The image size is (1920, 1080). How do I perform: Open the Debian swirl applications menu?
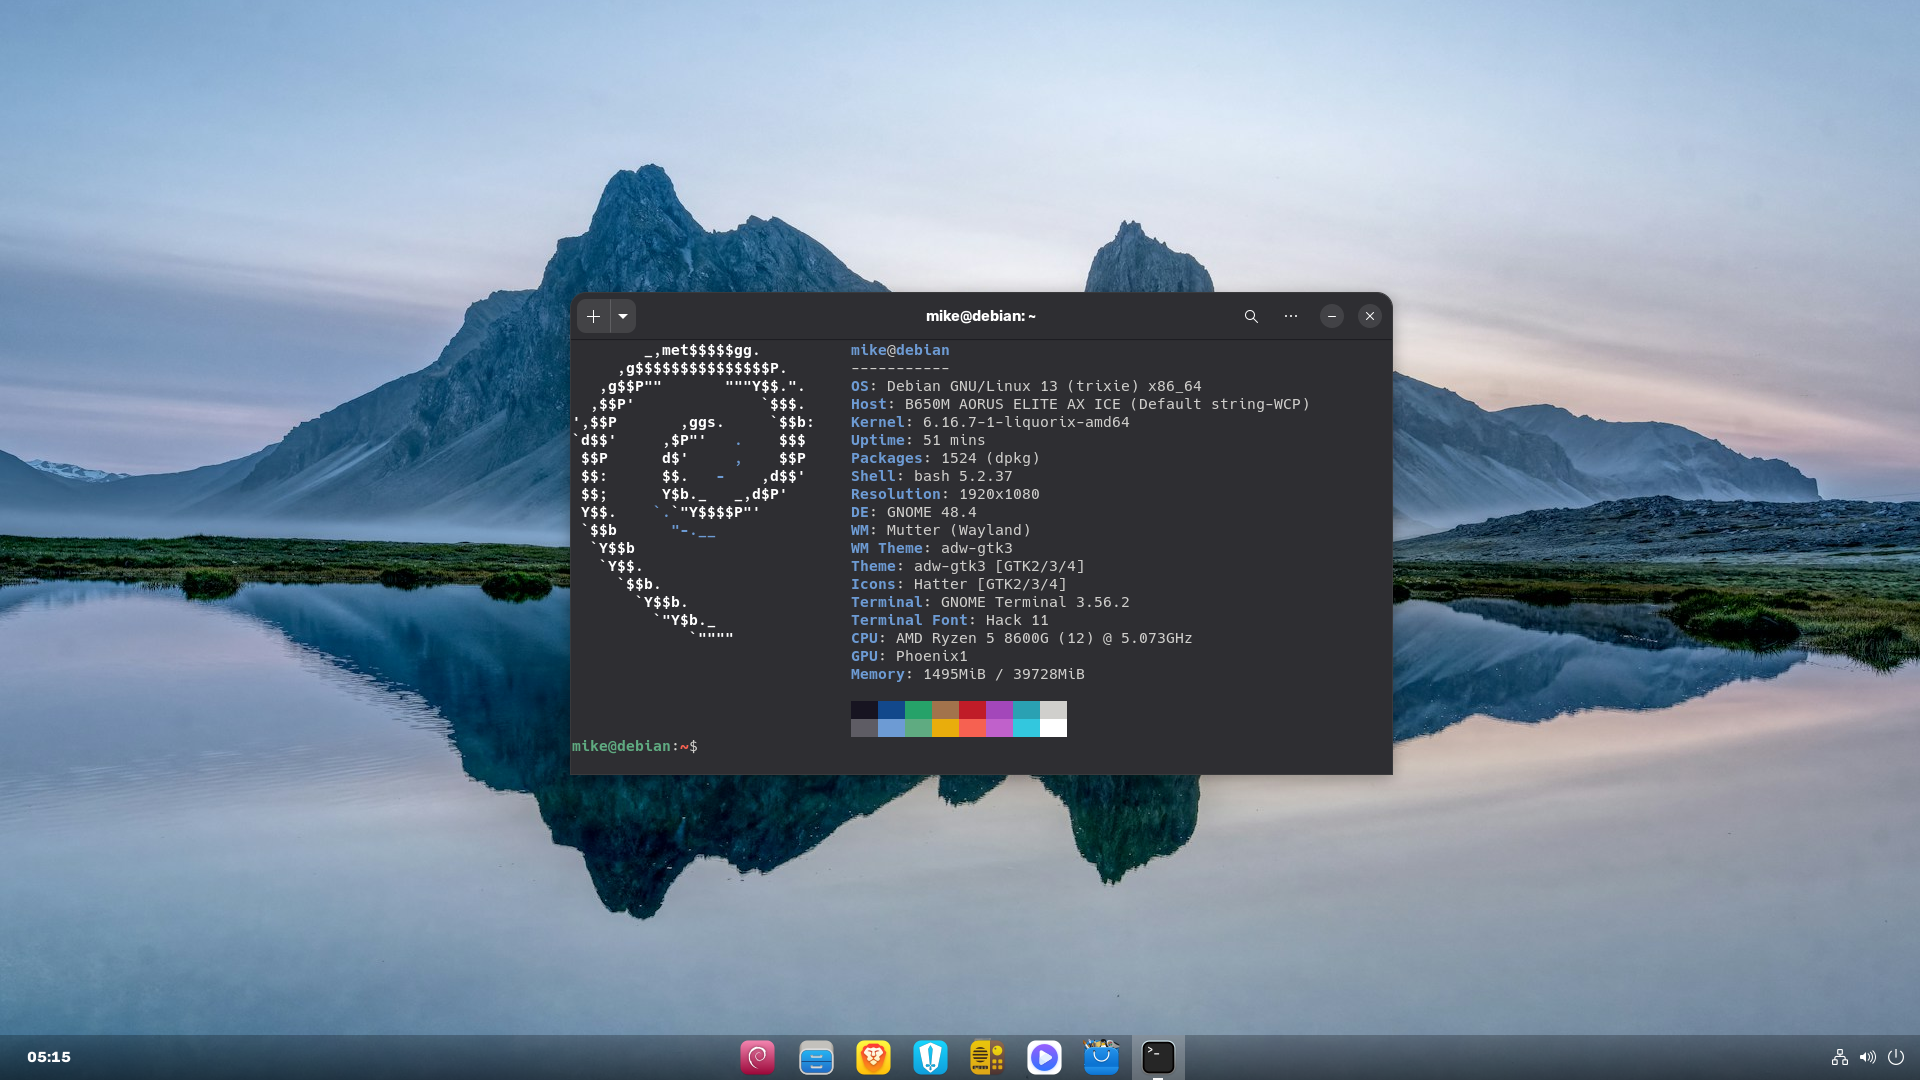tap(757, 1057)
